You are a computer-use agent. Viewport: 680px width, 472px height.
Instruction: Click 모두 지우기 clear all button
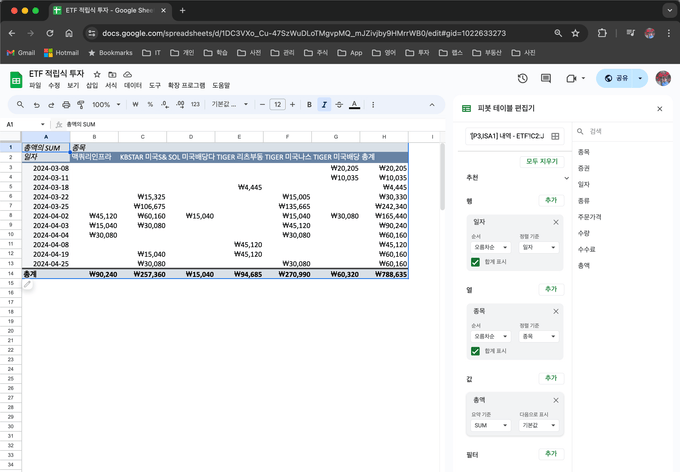point(542,161)
